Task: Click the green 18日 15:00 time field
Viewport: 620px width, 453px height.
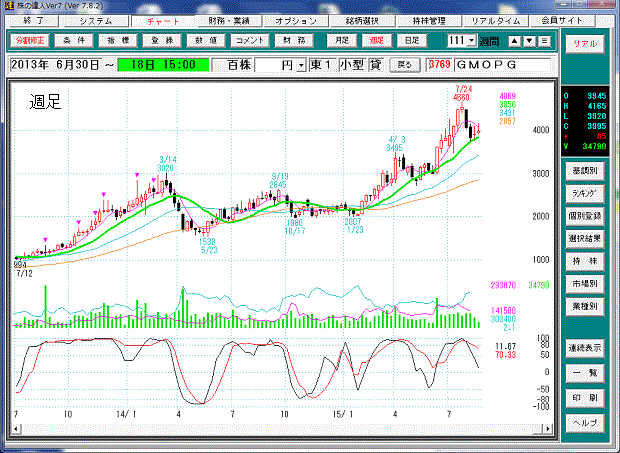Action: click(163, 65)
